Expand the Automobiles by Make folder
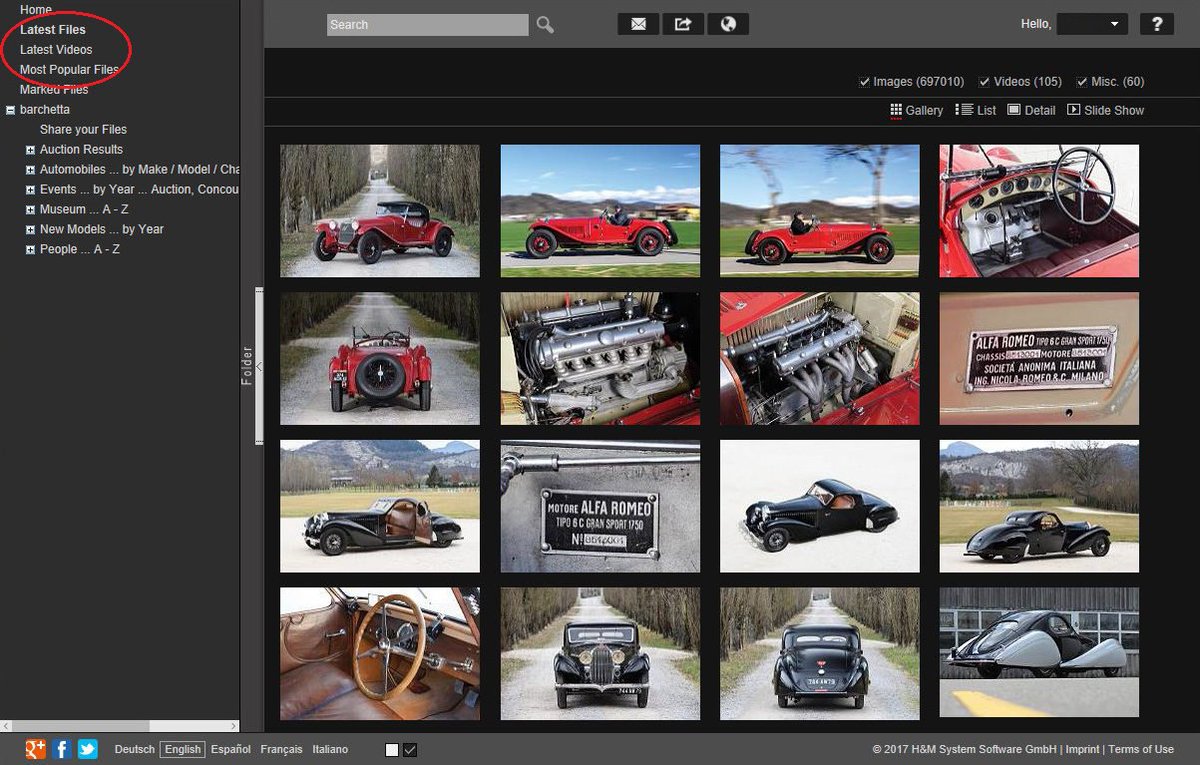This screenshot has width=1200, height=765. [30, 170]
